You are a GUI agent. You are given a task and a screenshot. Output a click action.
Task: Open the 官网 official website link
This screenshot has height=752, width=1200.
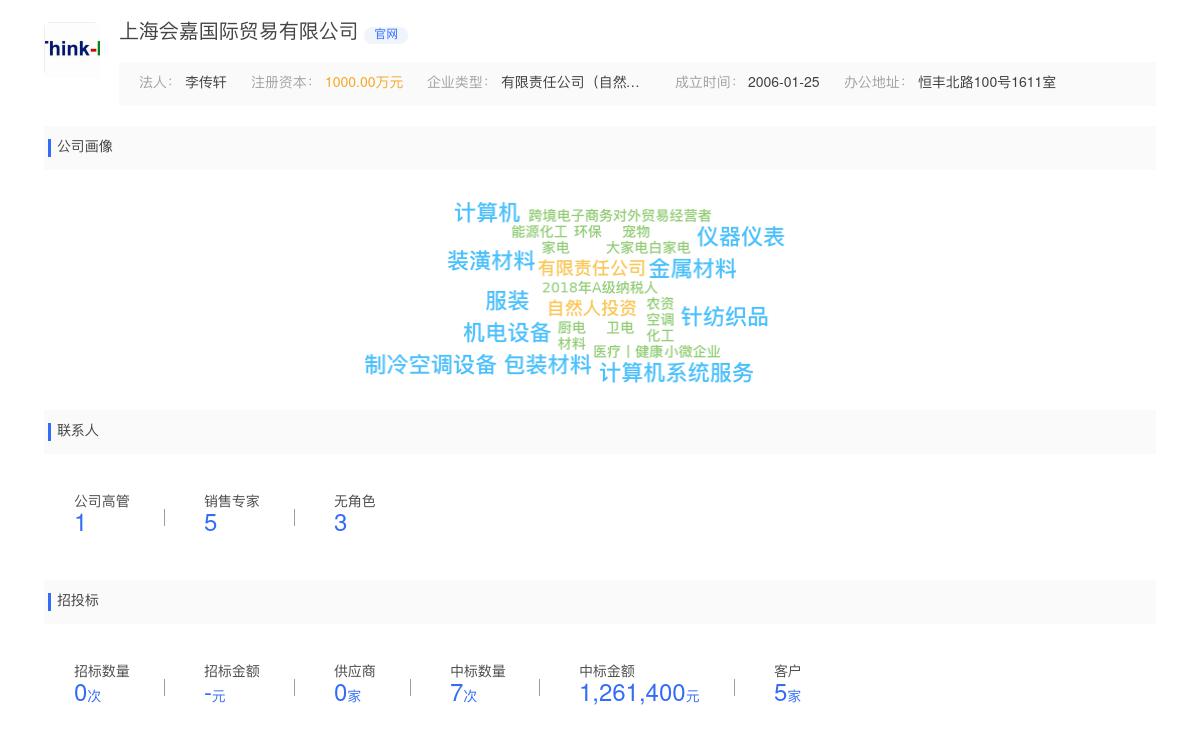(x=386, y=34)
